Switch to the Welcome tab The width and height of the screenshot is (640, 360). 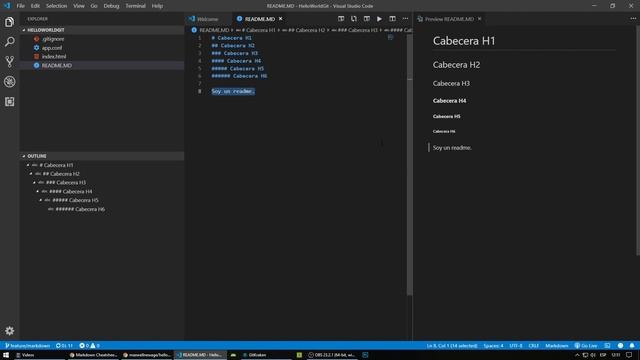[x=208, y=19]
